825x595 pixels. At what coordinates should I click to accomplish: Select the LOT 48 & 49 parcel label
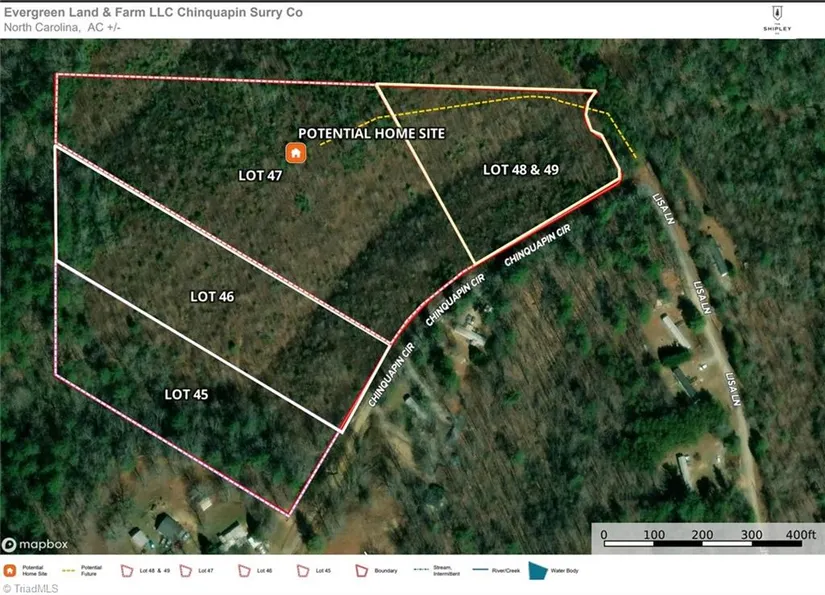(x=520, y=170)
